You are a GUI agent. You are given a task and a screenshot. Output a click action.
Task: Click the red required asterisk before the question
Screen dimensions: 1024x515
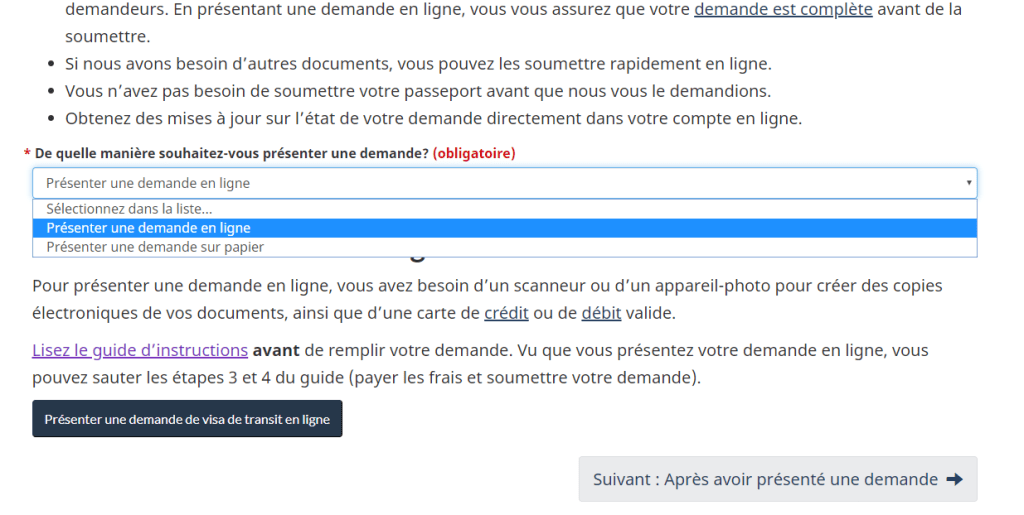tap(27, 154)
